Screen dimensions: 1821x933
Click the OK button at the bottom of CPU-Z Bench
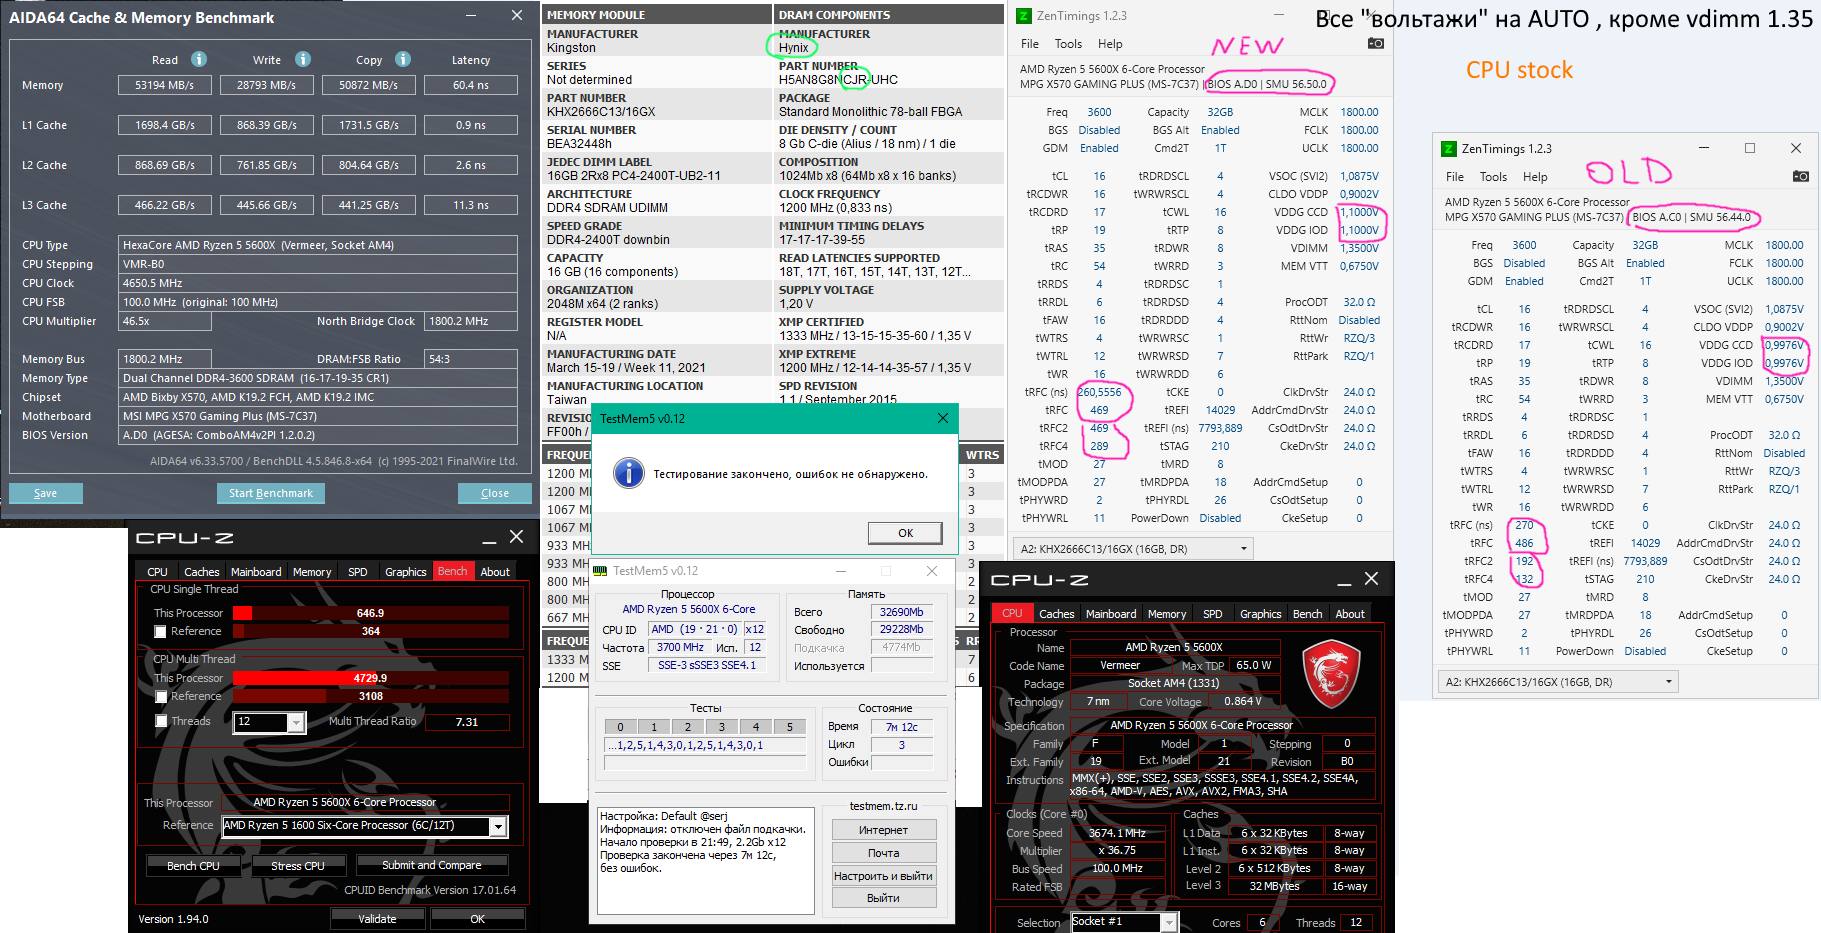[478, 919]
